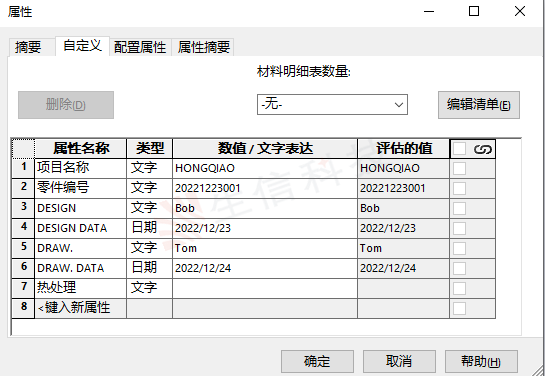Click value cell for 热处理 row
Screen dimensions: 545x376
coord(265,288)
